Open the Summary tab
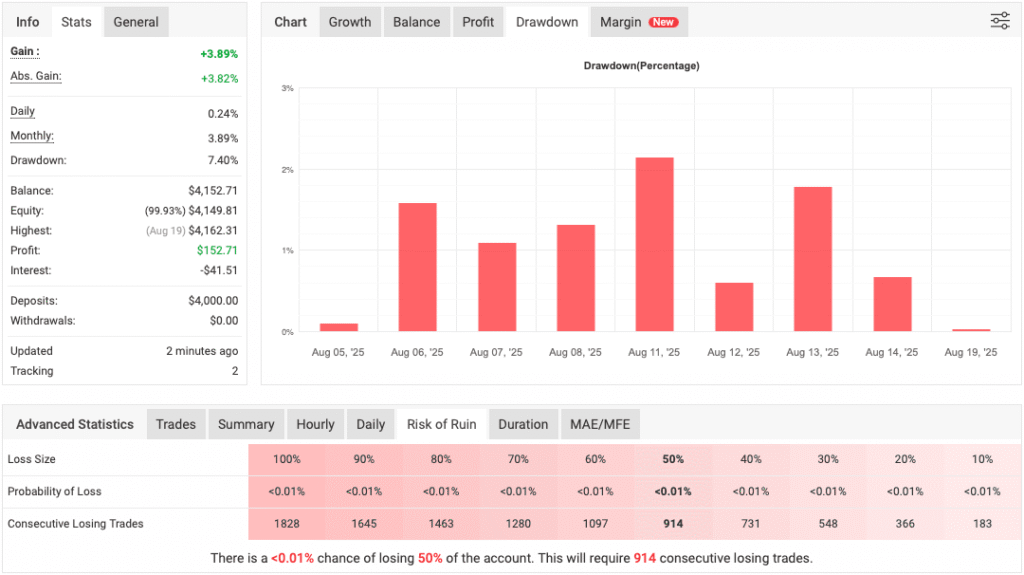 246,424
